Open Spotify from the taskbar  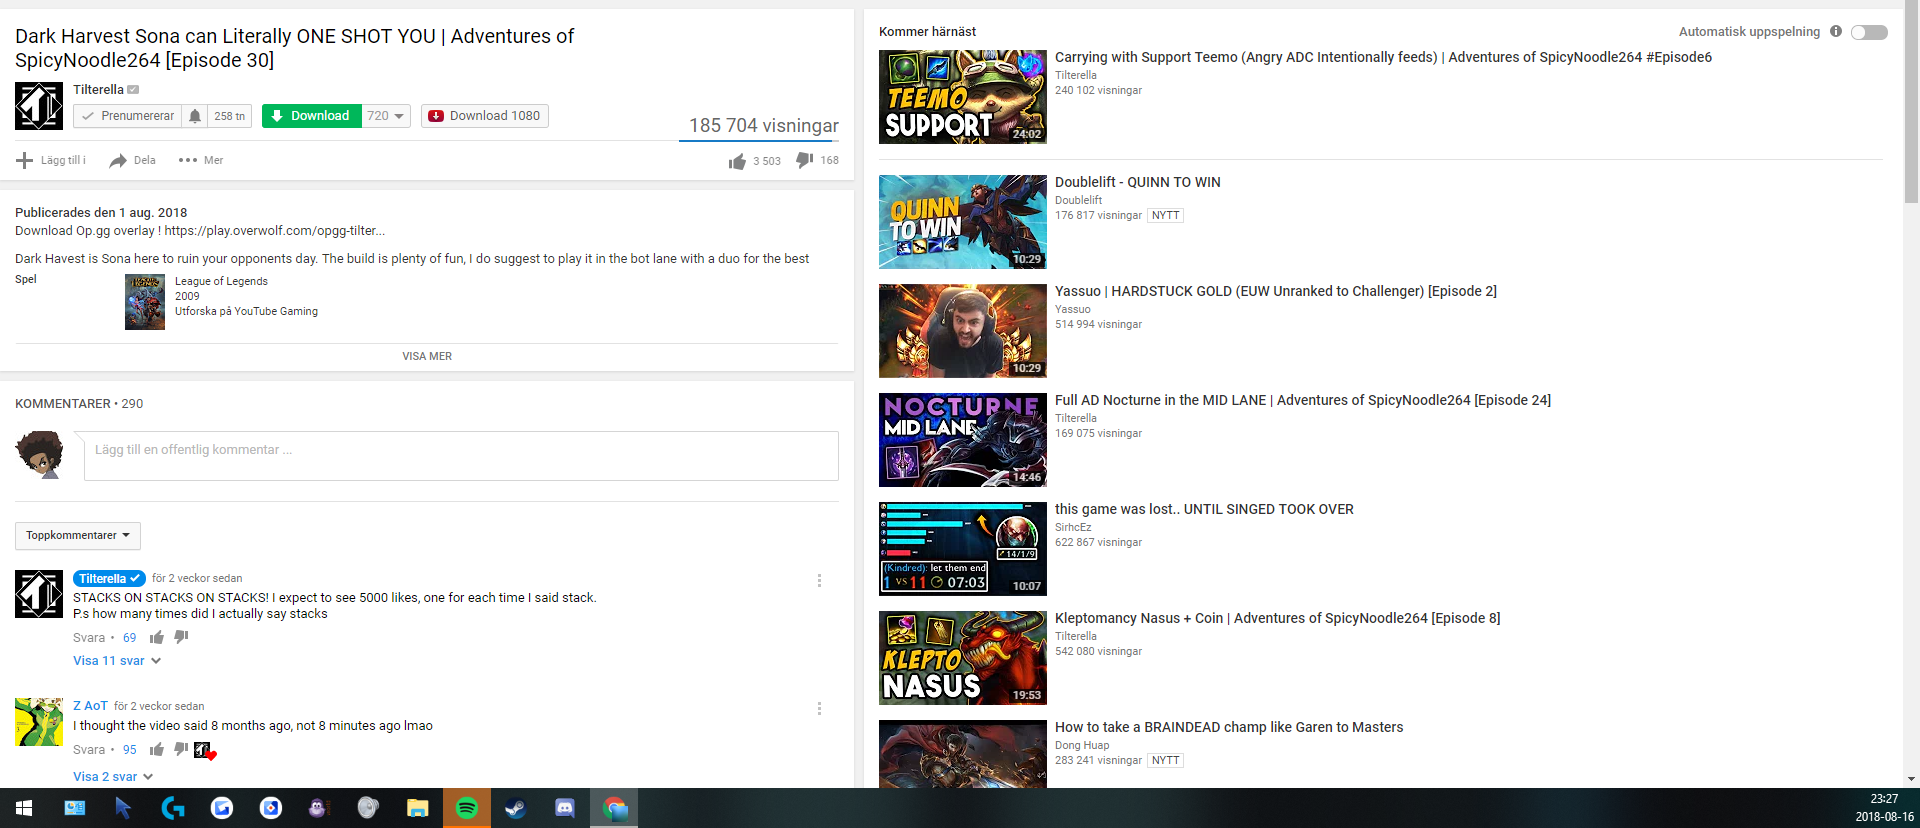(x=467, y=808)
